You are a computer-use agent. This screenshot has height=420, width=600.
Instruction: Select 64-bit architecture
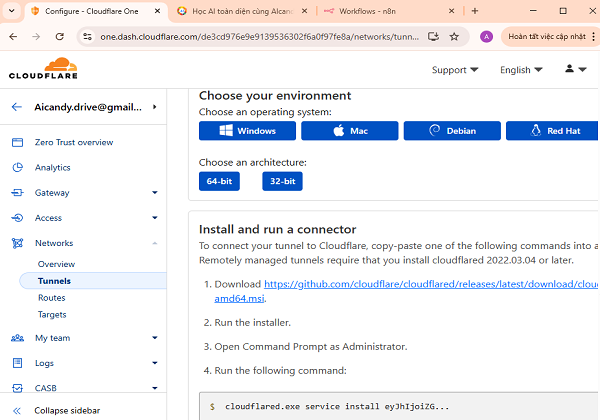[219, 181]
